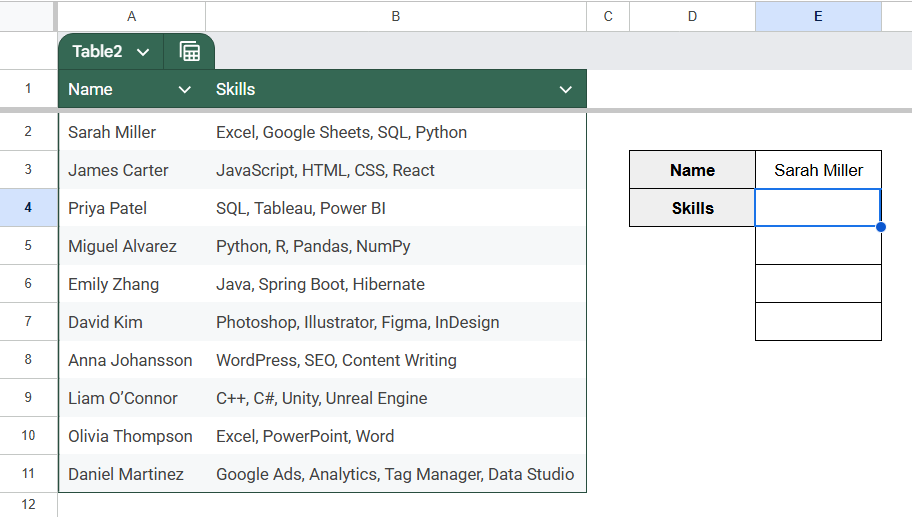Select row 11 header

28,473
